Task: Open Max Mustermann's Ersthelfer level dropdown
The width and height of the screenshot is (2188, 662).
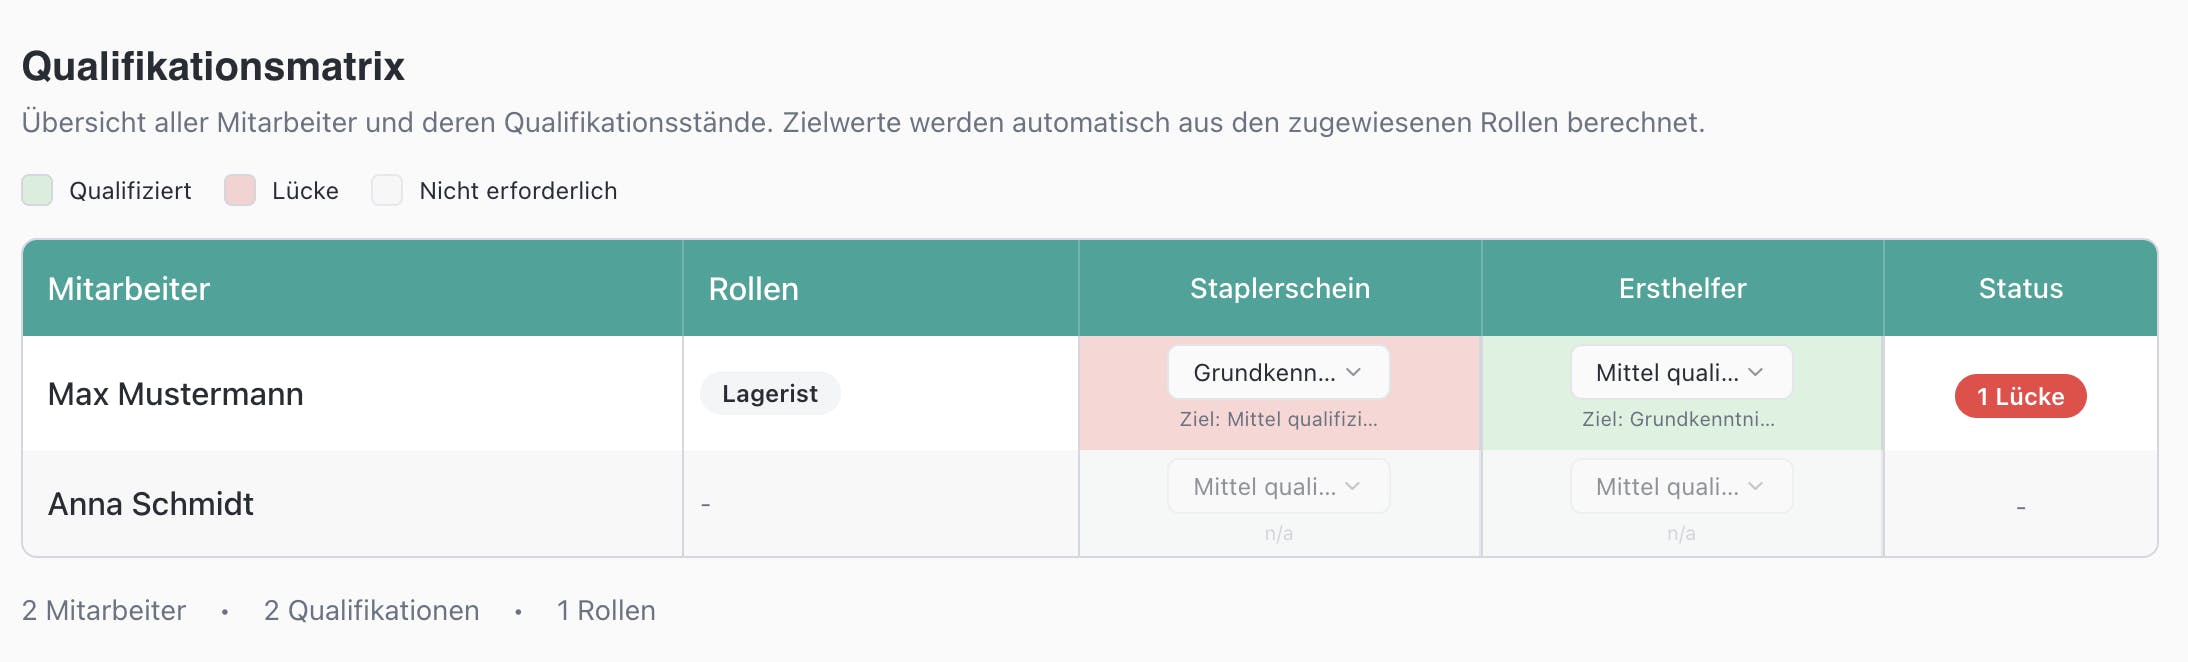Action: [1681, 373]
